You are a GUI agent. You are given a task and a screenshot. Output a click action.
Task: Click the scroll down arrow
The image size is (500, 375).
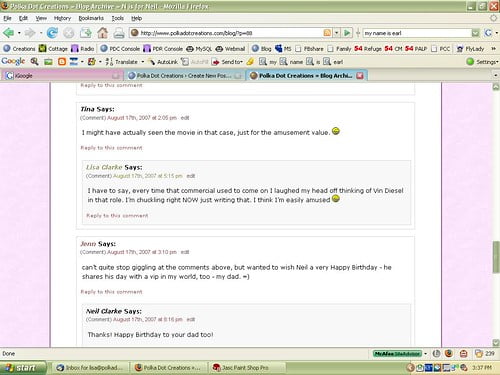(496, 343)
